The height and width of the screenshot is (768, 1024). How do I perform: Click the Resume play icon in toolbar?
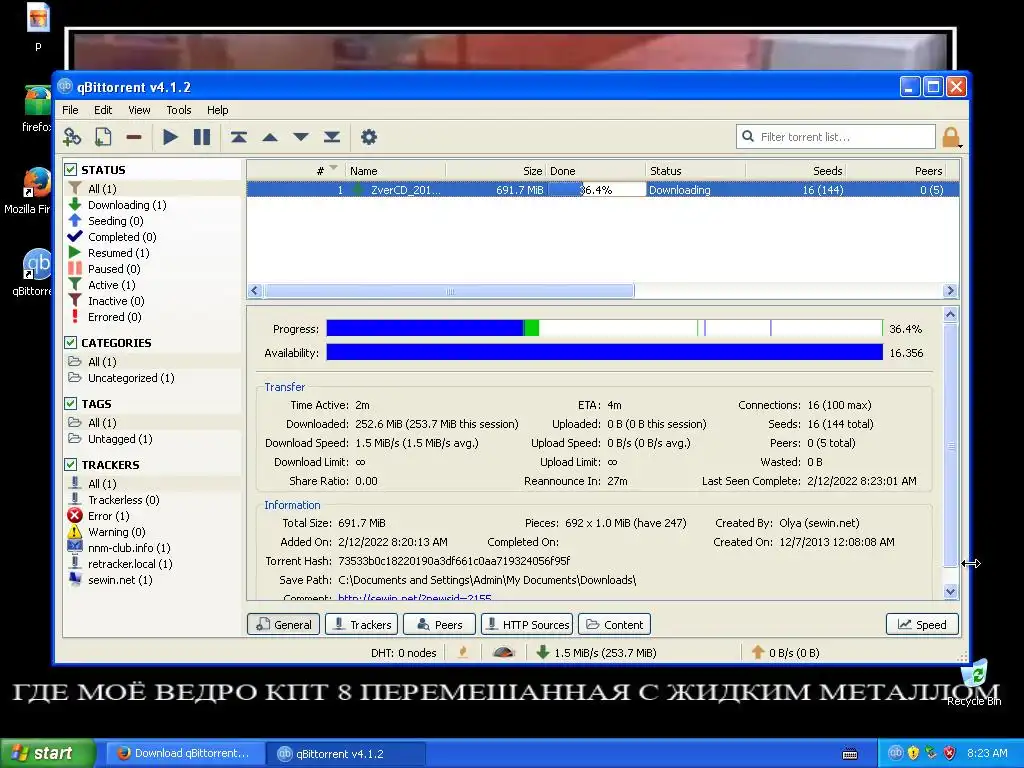(x=170, y=137)
